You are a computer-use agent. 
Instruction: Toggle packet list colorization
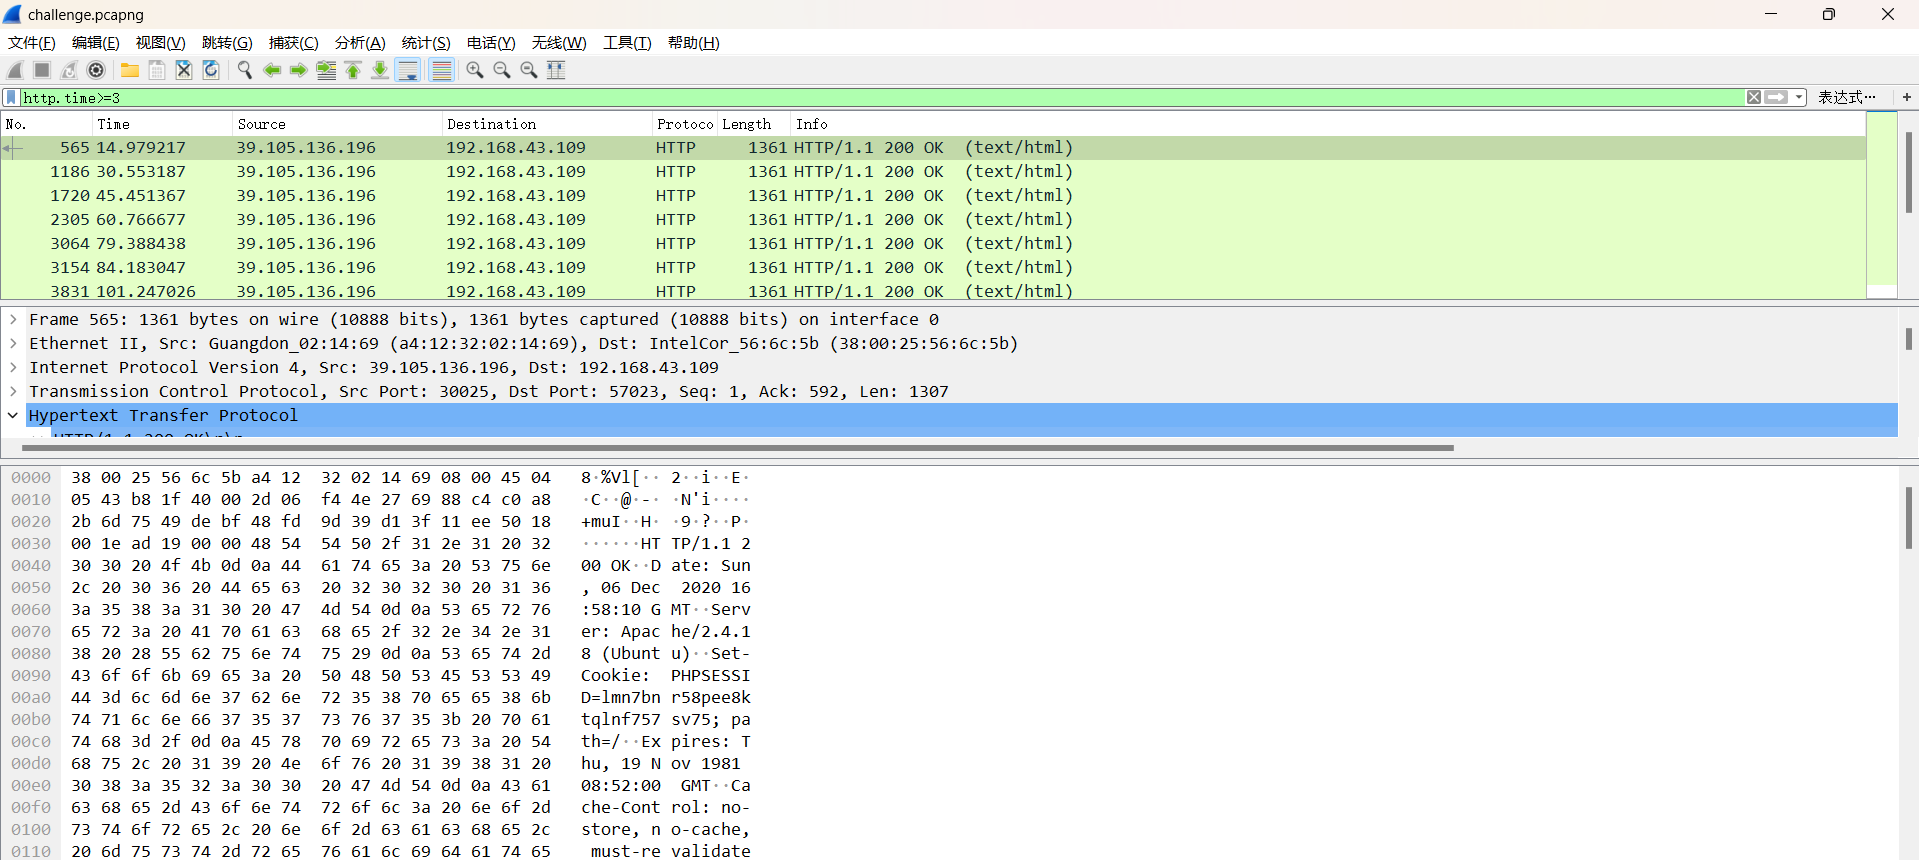[x=441, y=70]
